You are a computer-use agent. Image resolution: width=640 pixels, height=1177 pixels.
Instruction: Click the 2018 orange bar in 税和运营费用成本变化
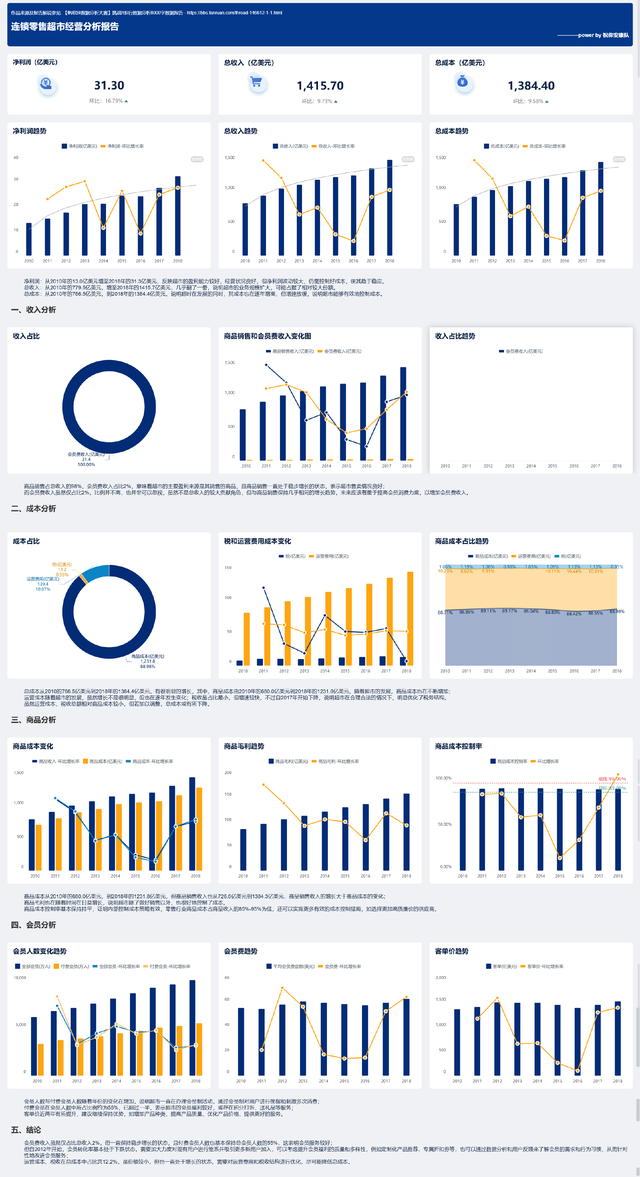(410, 619)
